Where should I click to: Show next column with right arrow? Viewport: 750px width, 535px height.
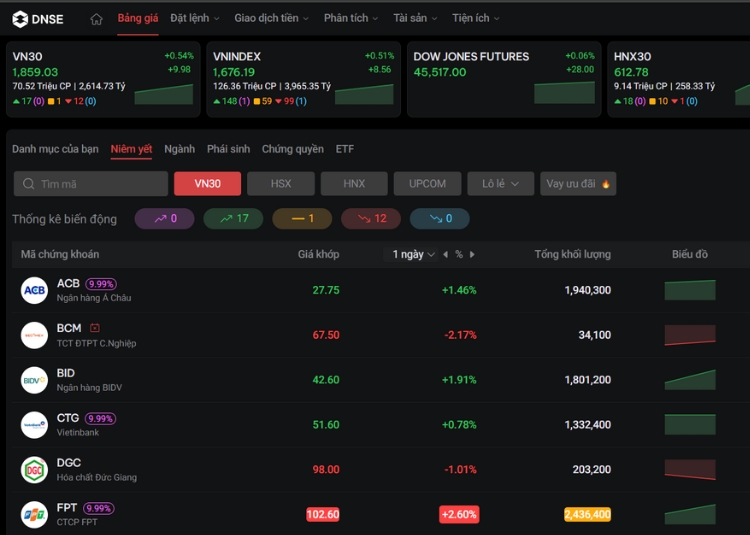472,254
